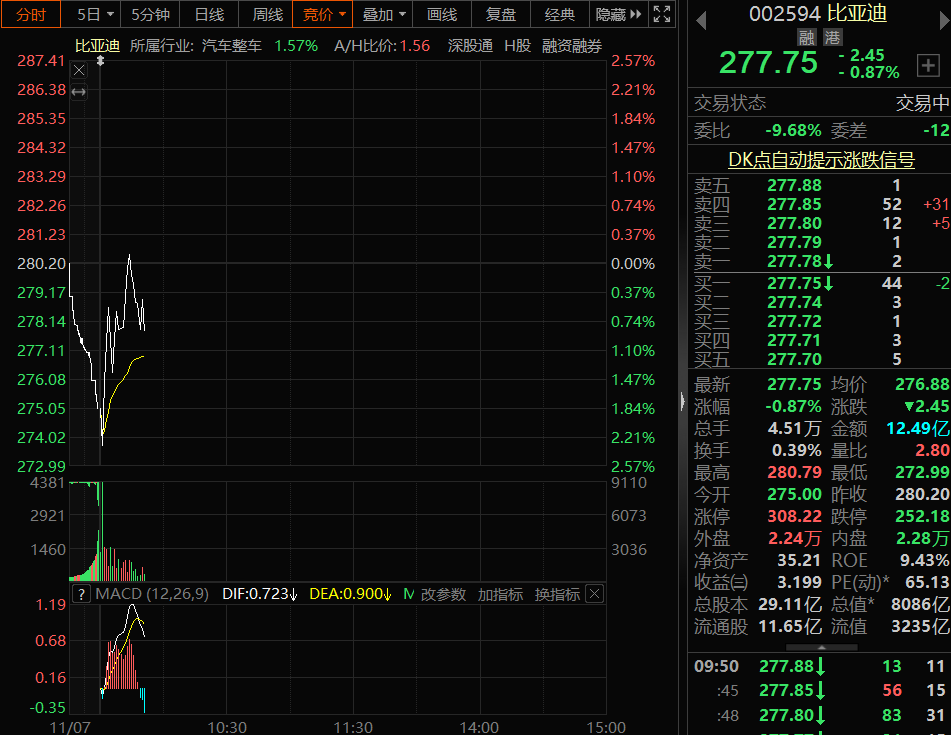Screen dimensions: 951x735
Task: Click the 委比 -9.68% value
Action: [793, 130]
